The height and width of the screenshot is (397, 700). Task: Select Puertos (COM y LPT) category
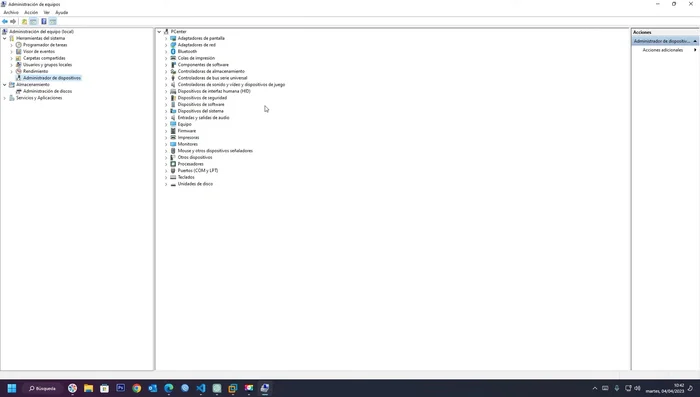click(x=198, y=171)
